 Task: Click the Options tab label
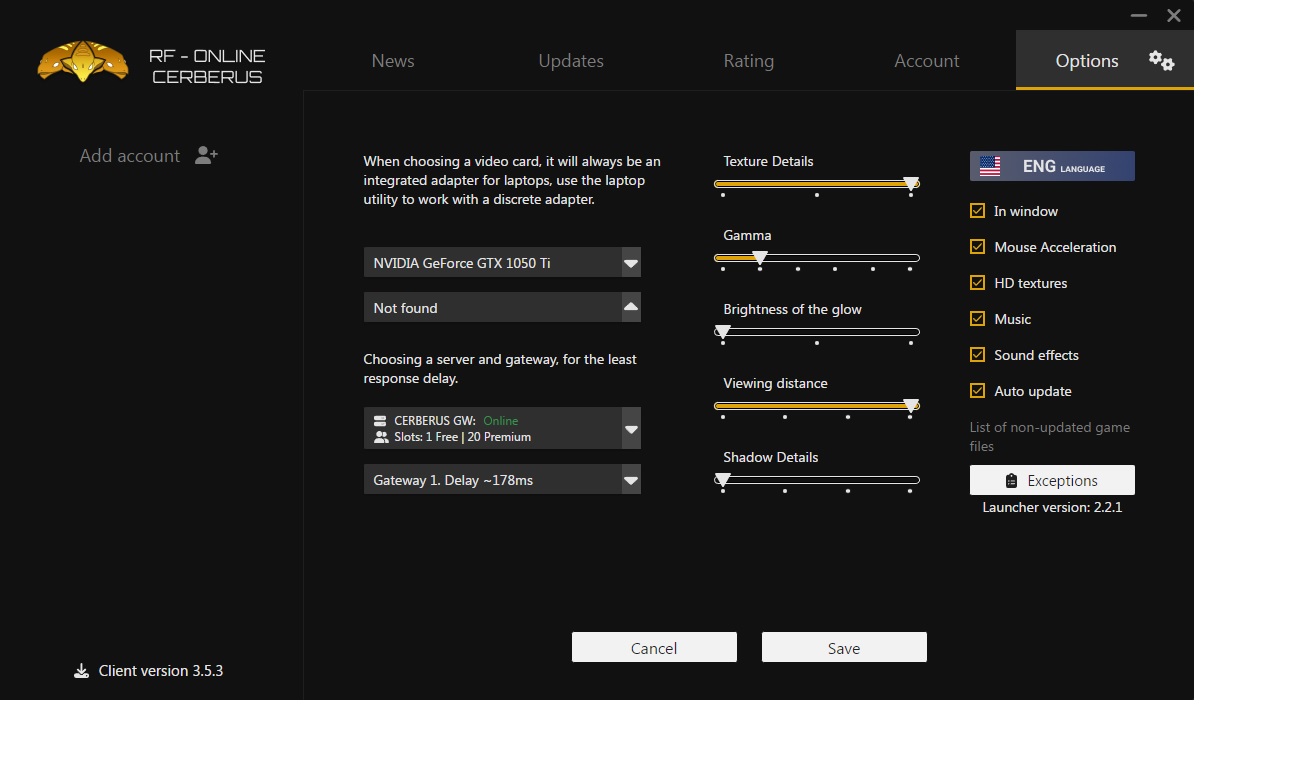(x=1087, y=61)
